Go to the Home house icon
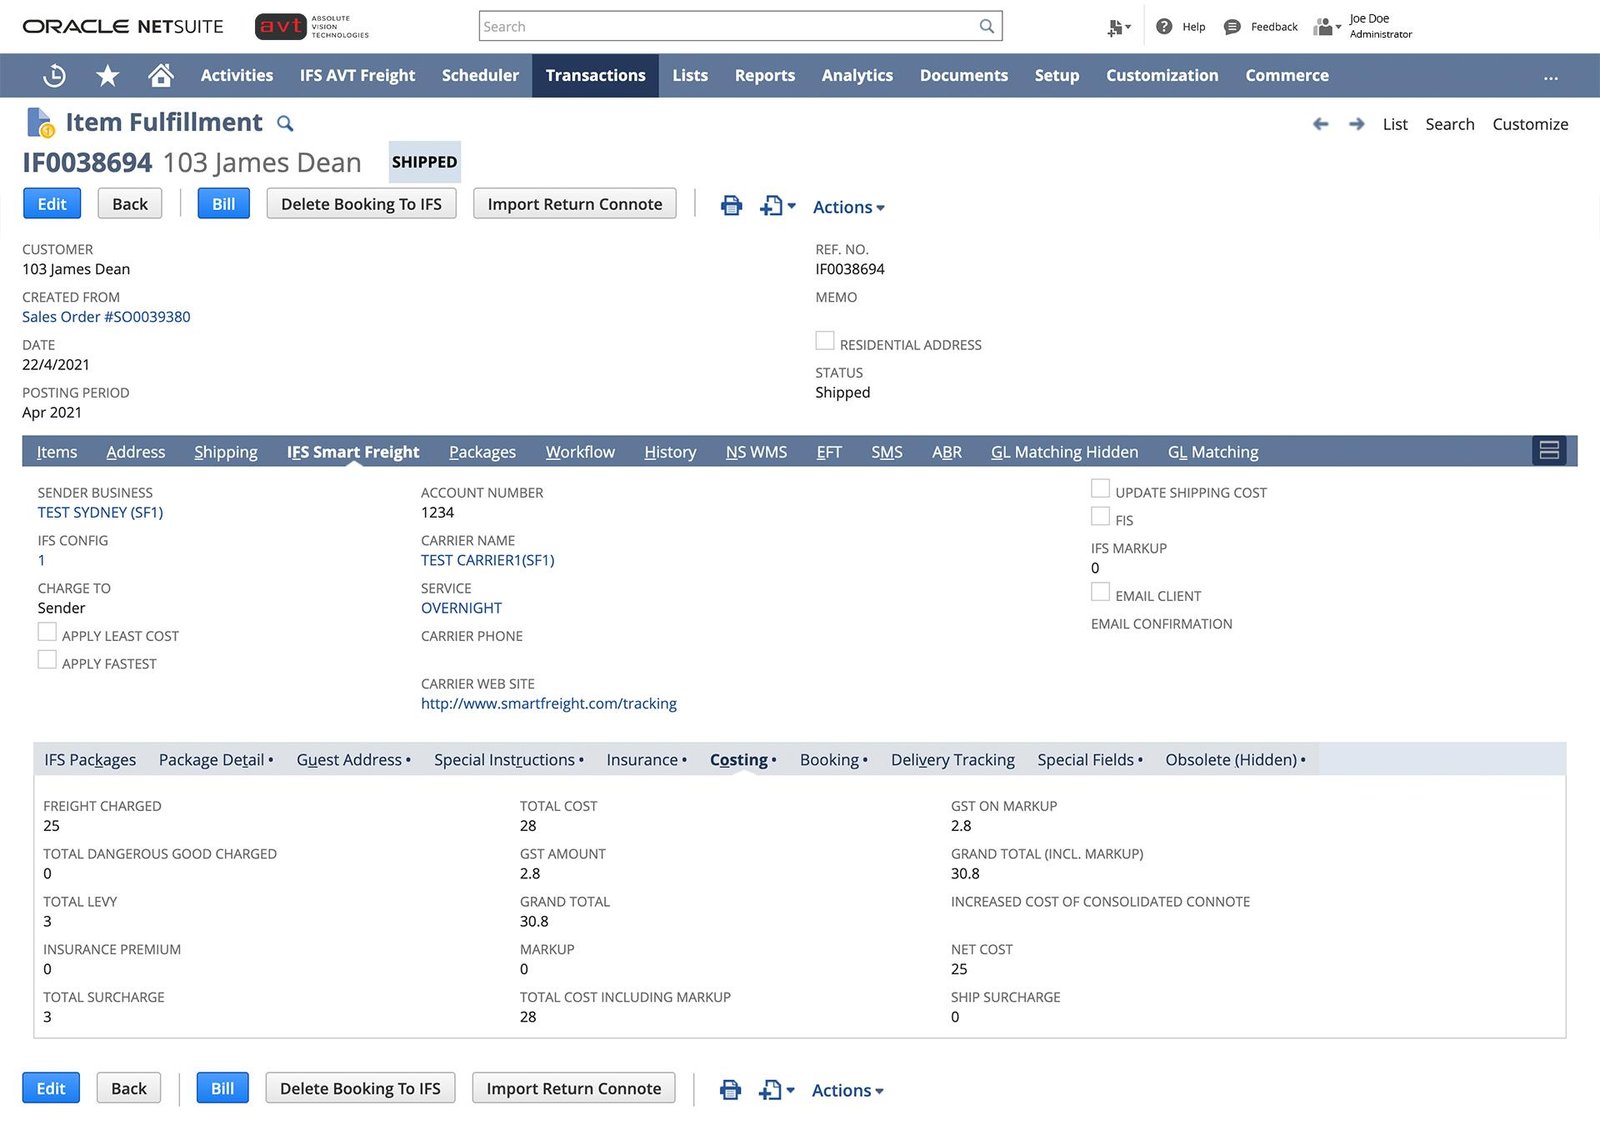Screen dimensions: 1600x1131 click(161, 75)
